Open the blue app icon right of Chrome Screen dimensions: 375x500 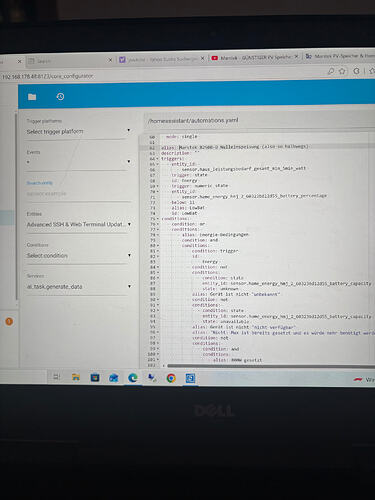click(x=190, y=378)
